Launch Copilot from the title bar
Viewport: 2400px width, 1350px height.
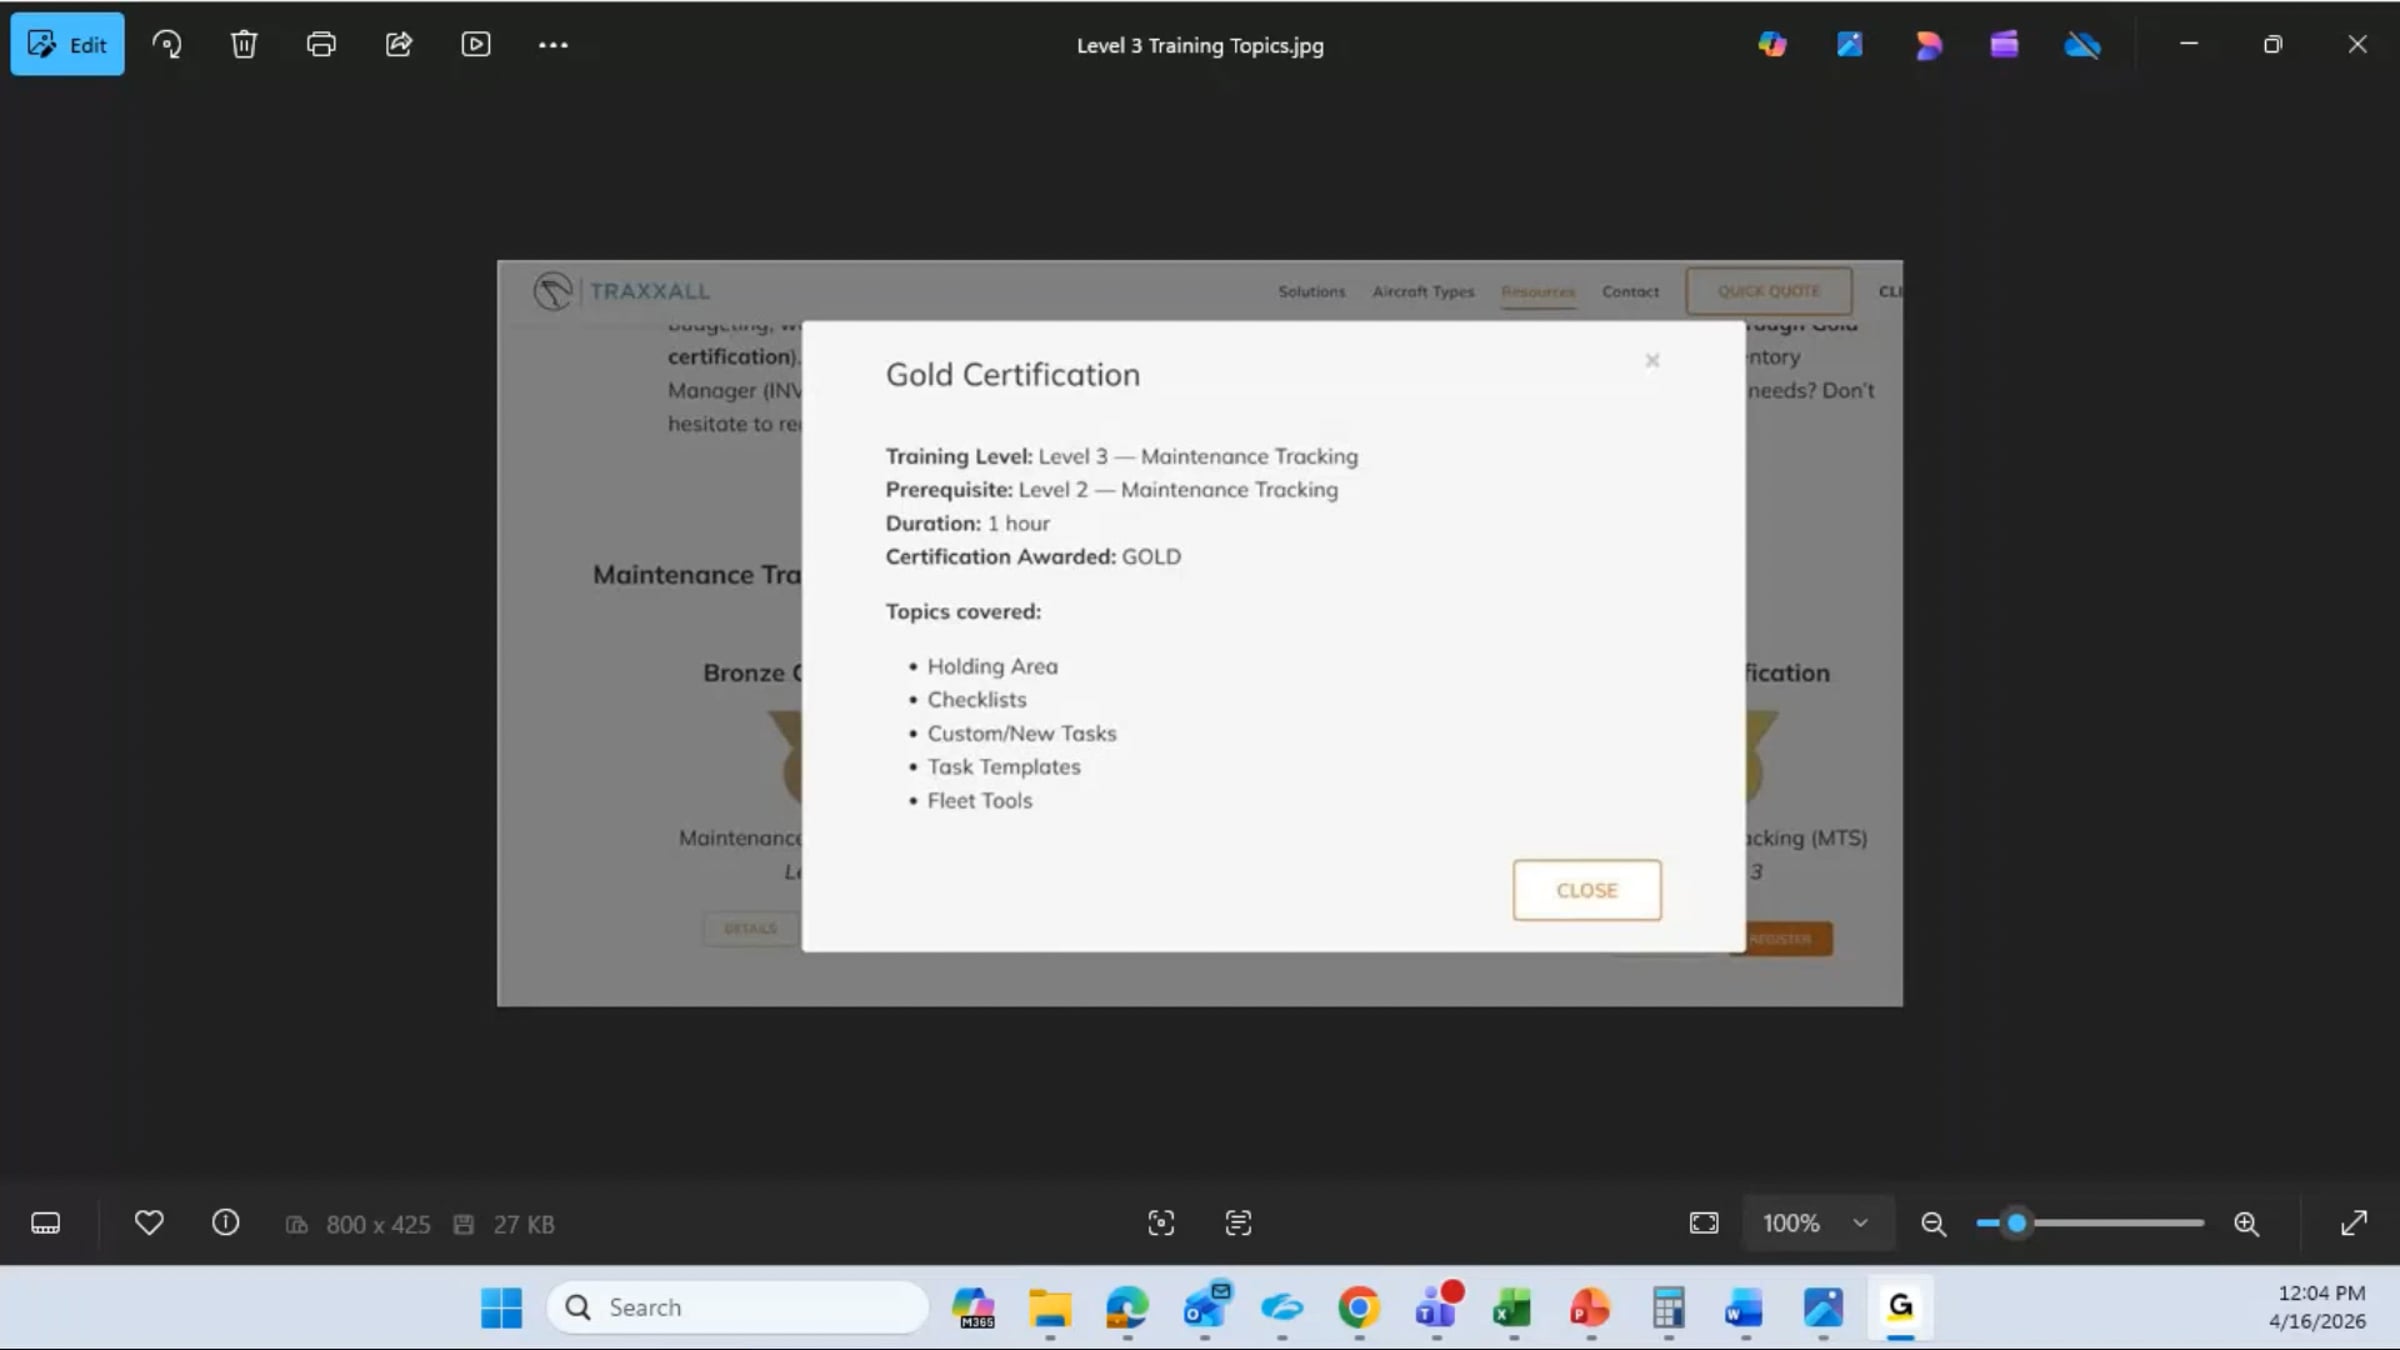pyautogui.click(x=1772, y=44)
